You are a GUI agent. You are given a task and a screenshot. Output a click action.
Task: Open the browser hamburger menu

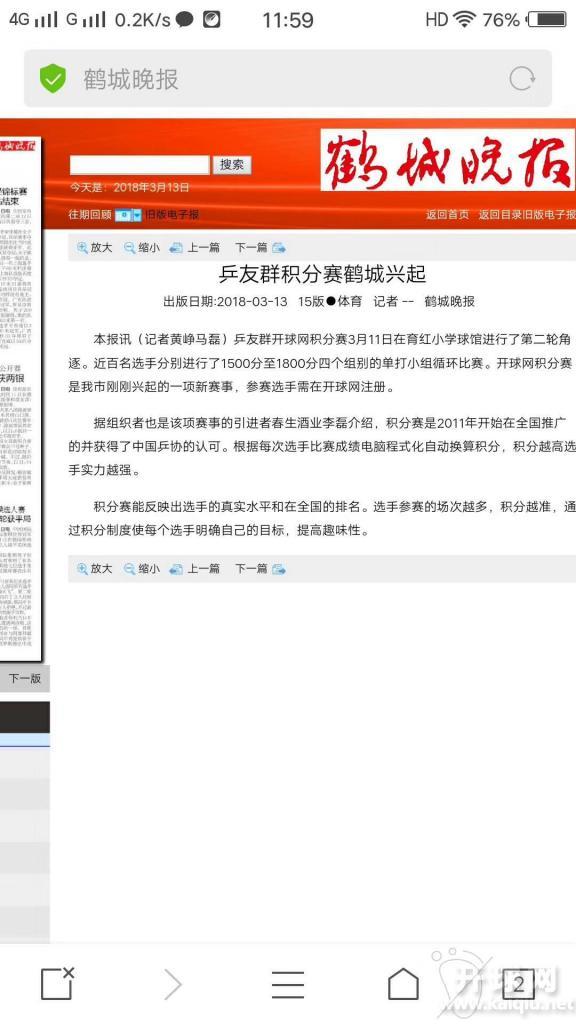click(x=288, y=984)
